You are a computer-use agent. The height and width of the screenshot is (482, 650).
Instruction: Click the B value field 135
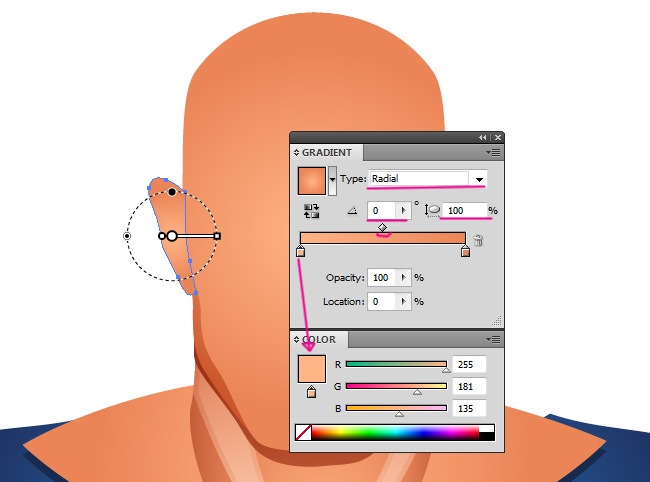pos(469,408)
